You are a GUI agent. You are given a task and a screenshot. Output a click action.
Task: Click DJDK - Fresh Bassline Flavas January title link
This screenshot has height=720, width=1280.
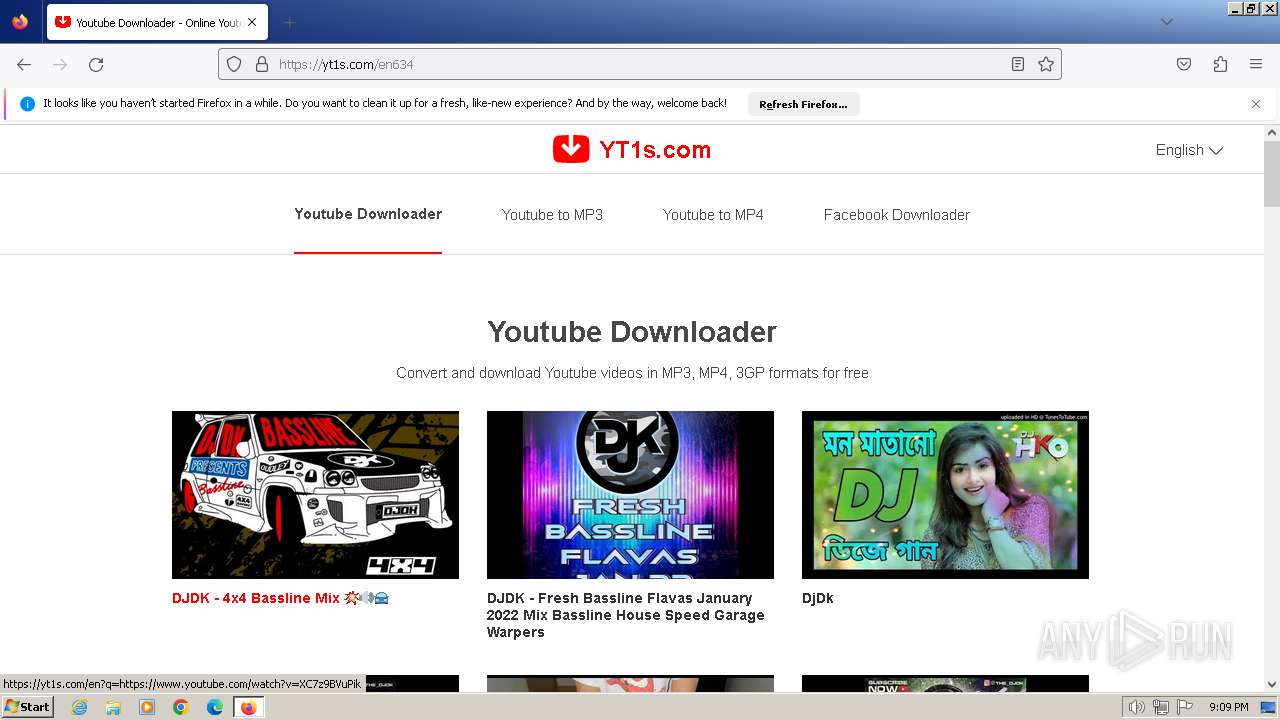(626, 615)
